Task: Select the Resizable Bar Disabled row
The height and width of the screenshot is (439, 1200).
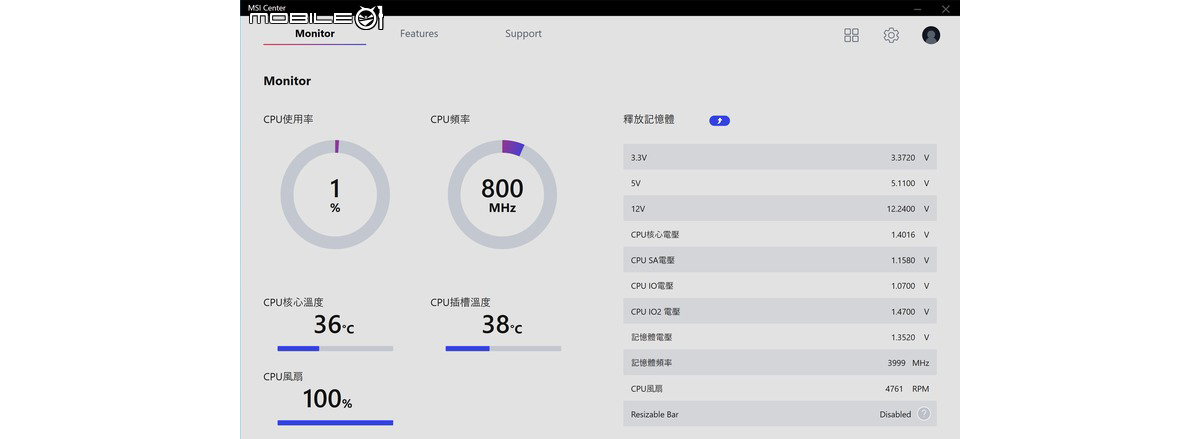Action: tap(780, 414)
